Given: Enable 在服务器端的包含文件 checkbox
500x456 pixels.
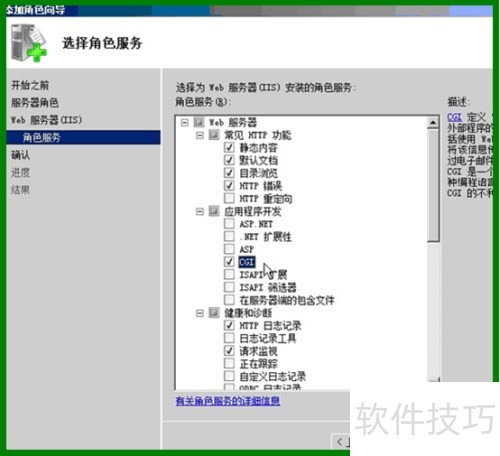Looking at the screenshot, I should tap(229, 299).
